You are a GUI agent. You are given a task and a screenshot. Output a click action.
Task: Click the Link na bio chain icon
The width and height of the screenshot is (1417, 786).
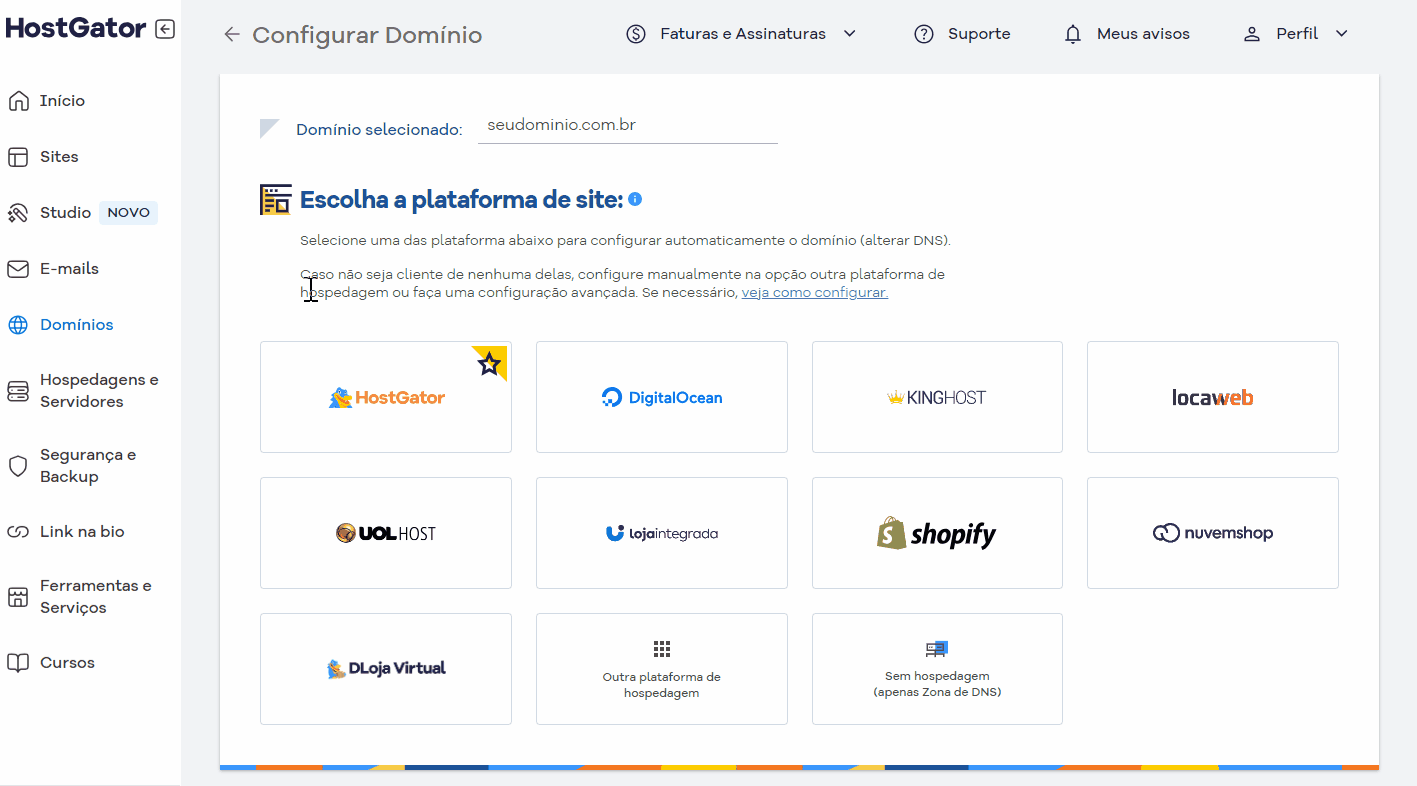click(x=18, y=532)
